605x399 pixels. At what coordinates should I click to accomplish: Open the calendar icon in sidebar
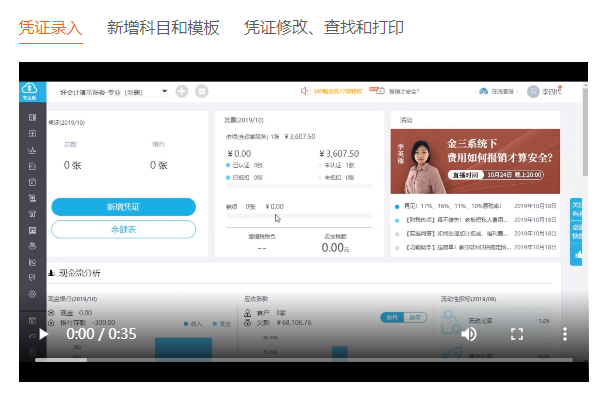click(x=32, y=182)
